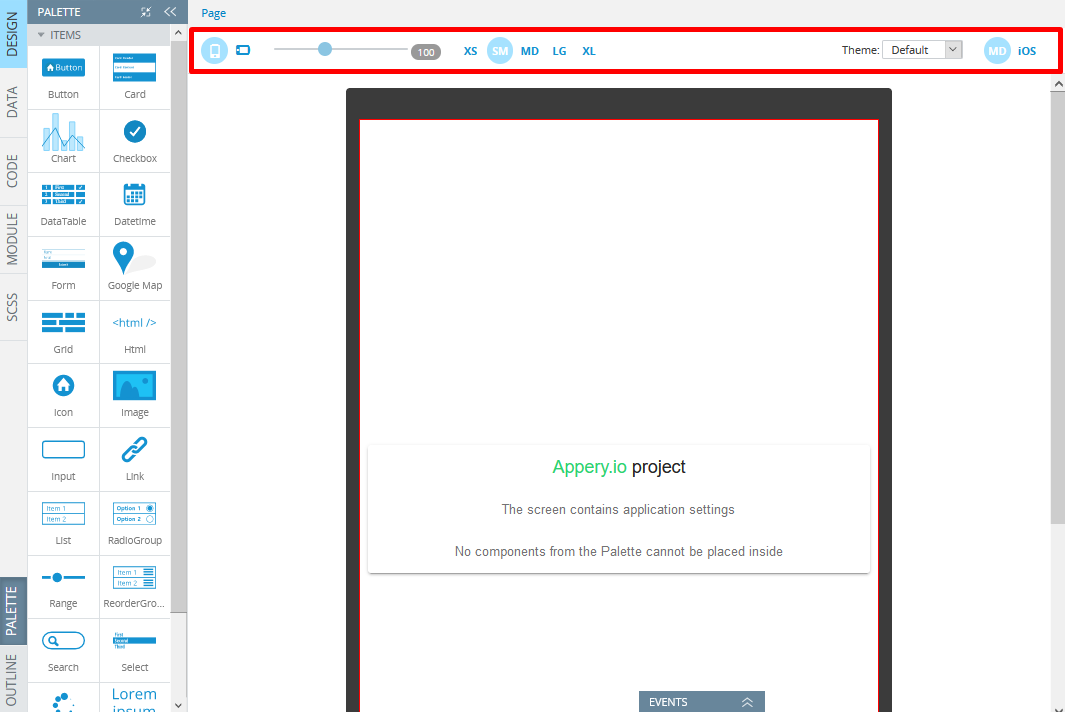Choose the Checkbox component in palette
The width and height of the screenshot is (1065, 712).
(134, 141)
